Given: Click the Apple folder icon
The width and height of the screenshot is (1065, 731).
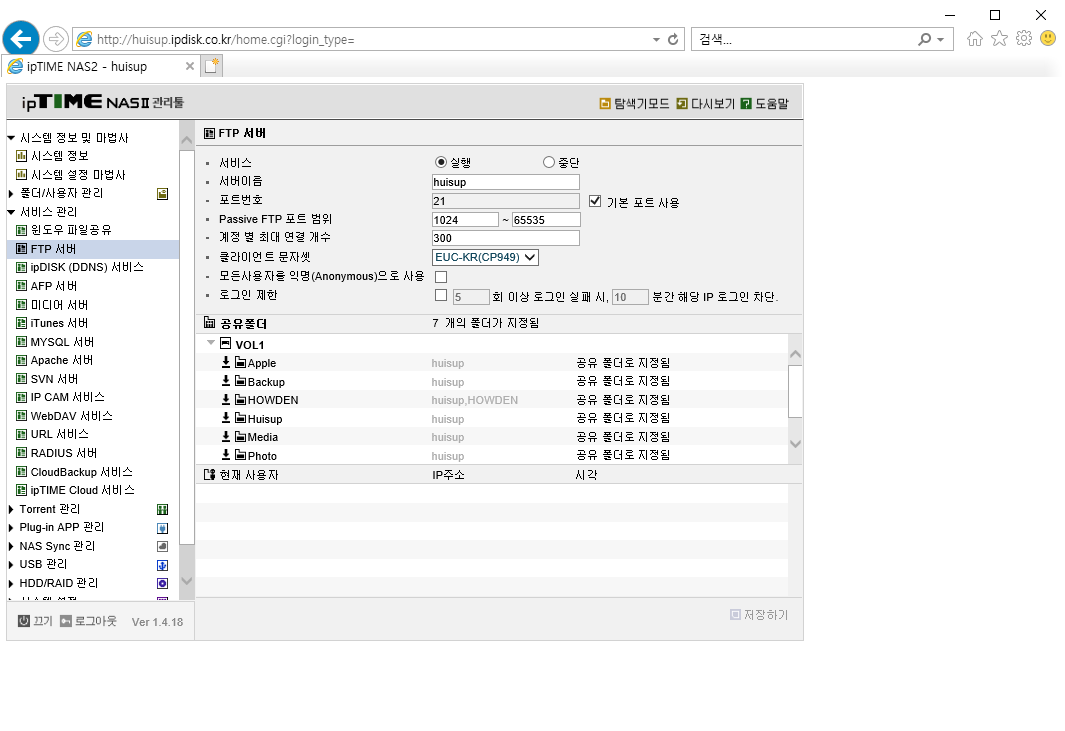Looking at the screenshot, I should pos(240,362).
